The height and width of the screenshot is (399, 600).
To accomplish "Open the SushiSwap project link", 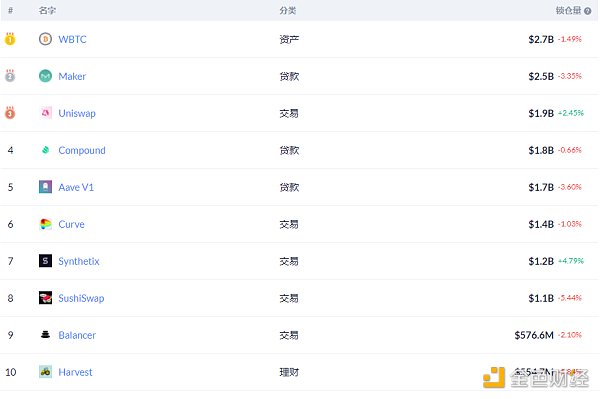I will pyautogui.click(x=81, y=298).
